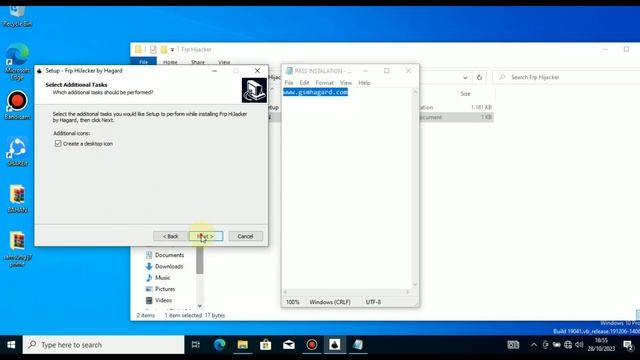640x360 pixels.
Task: Open Task View on the taskbar
Action: tap(196, 345)
